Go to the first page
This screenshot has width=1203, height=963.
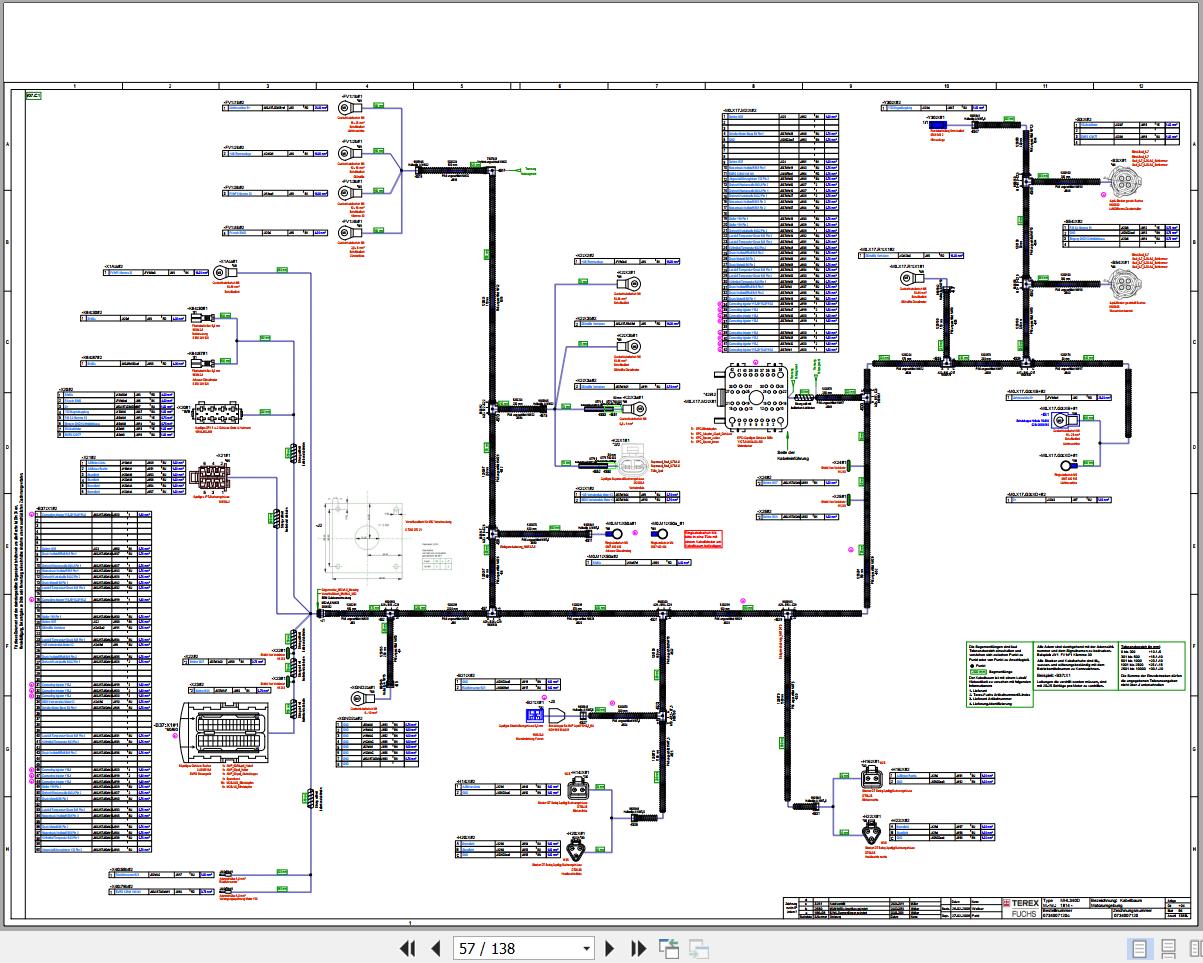coord(407,948)
